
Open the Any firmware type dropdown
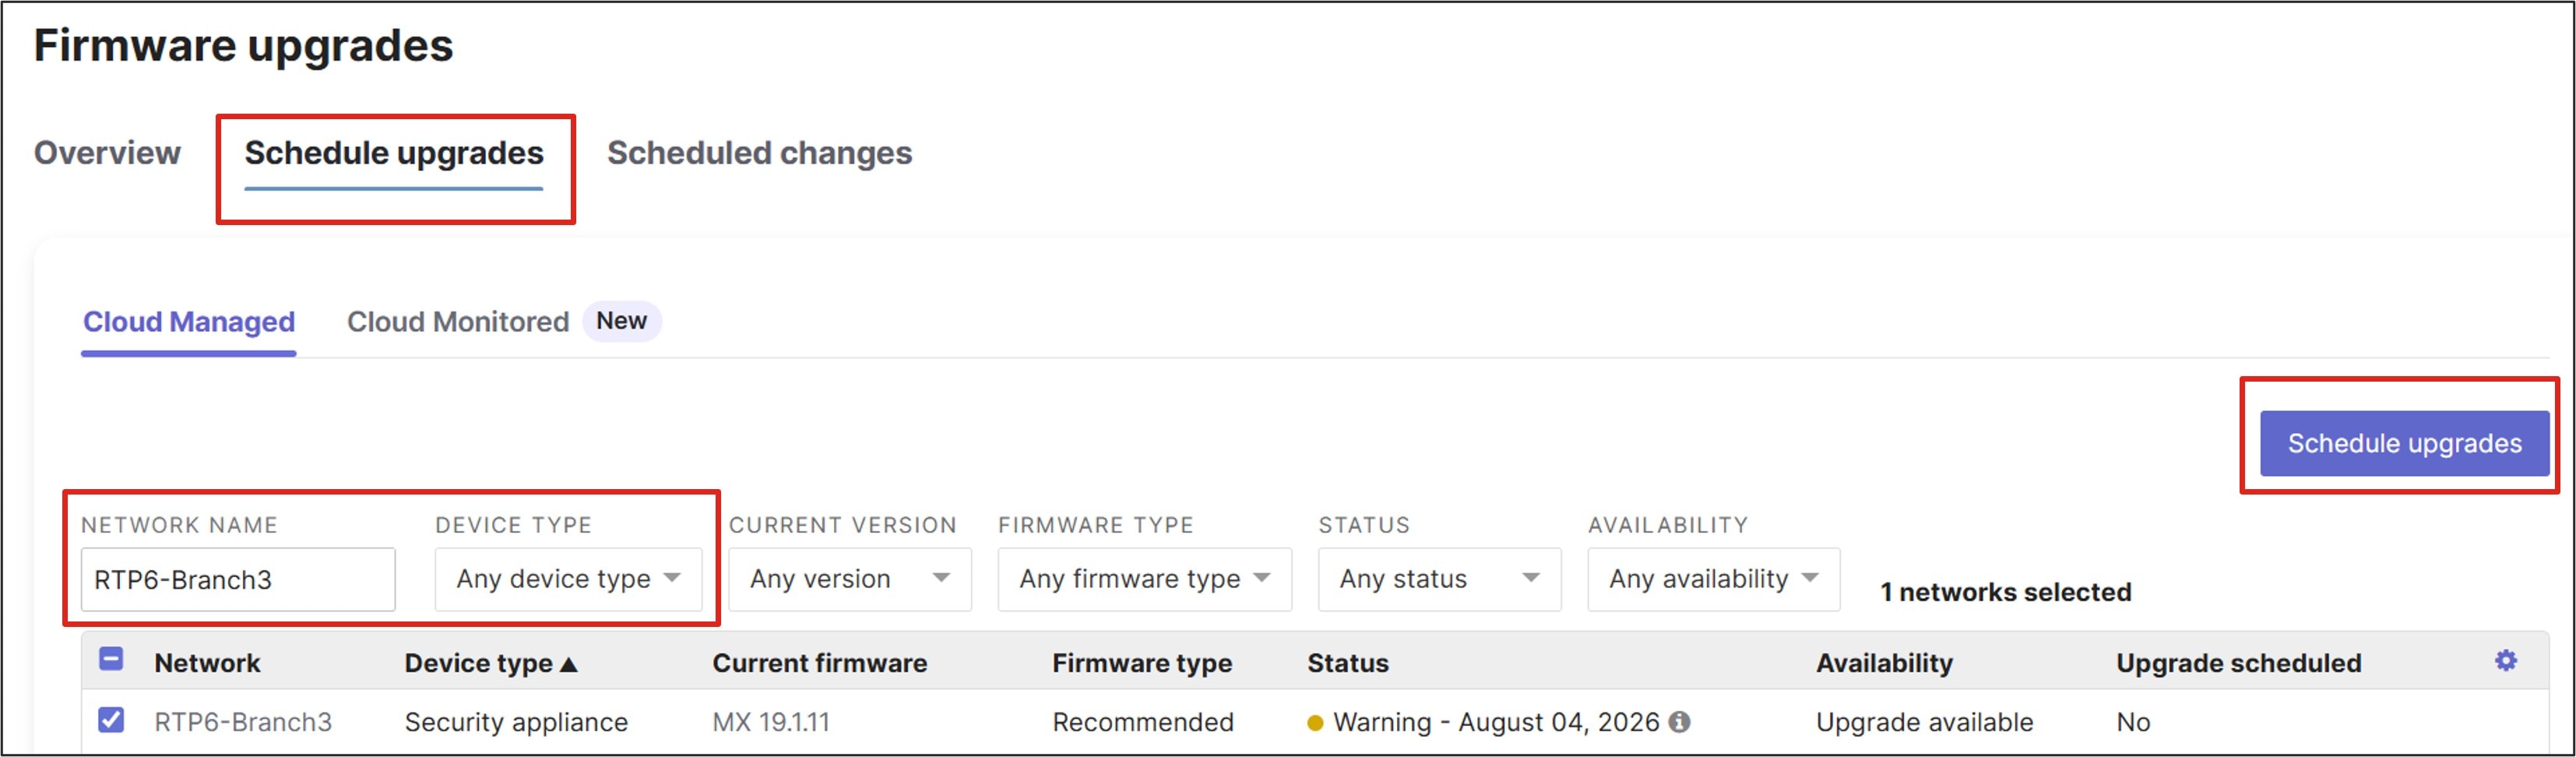coord(1144,578)
